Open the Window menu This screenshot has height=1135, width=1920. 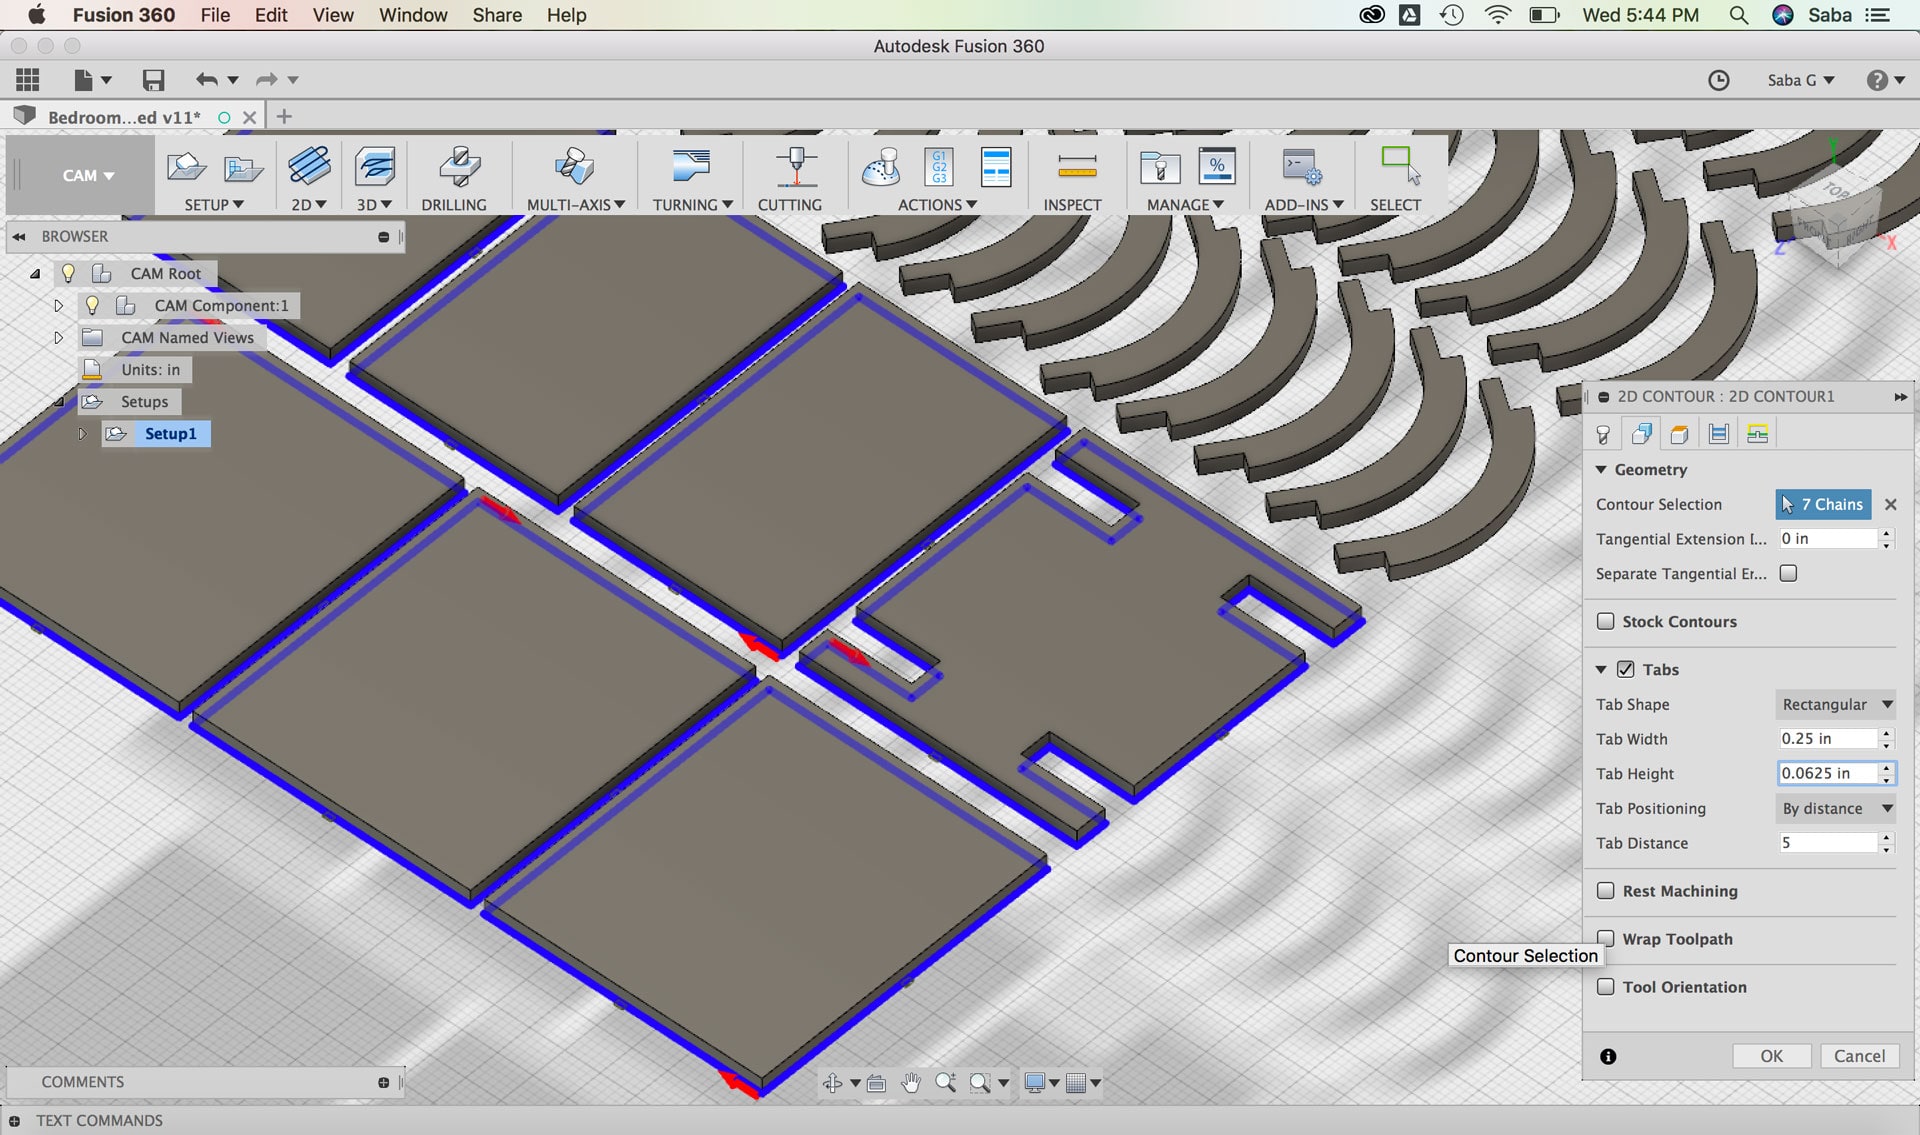coord(412,15)
